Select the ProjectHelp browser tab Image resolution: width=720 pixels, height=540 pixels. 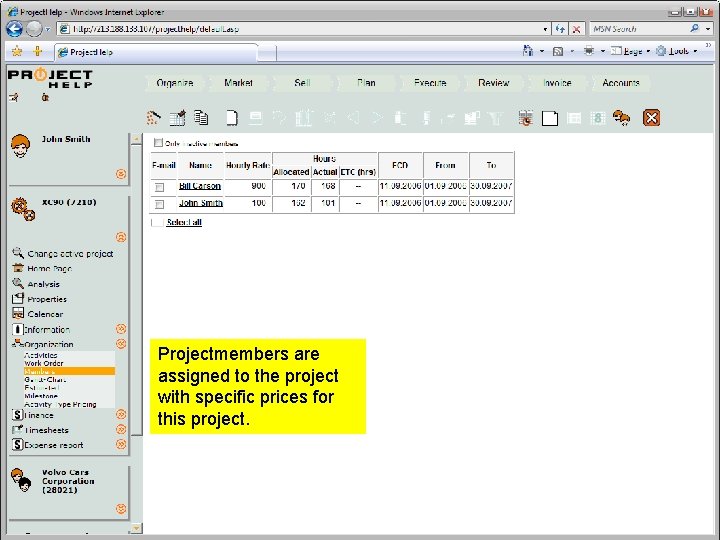(x=156, y=52)
